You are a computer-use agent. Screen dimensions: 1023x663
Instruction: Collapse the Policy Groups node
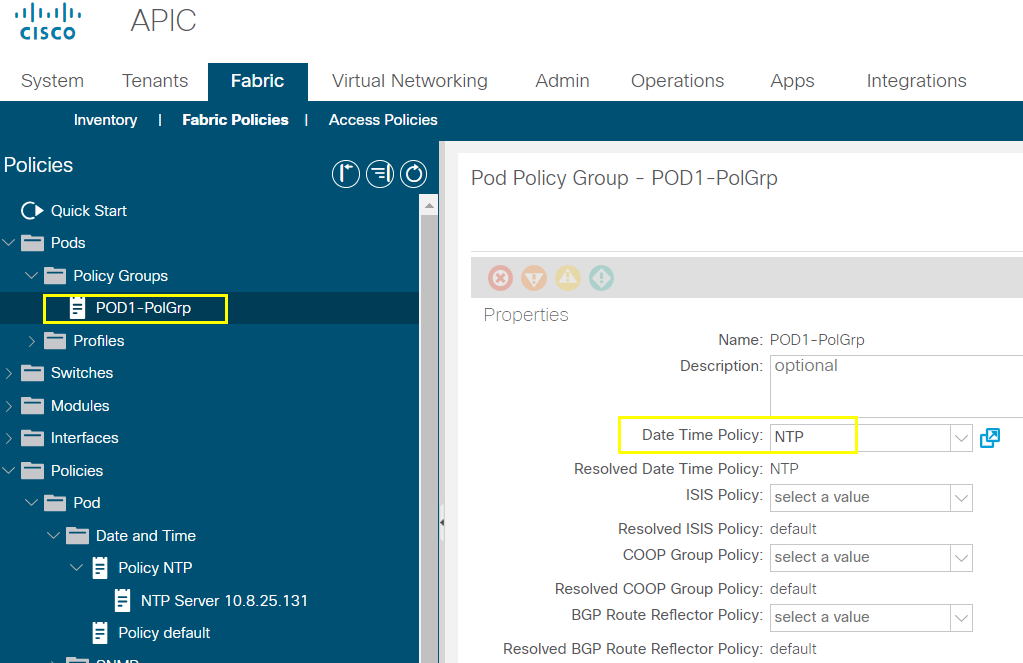tap(31, 275)
